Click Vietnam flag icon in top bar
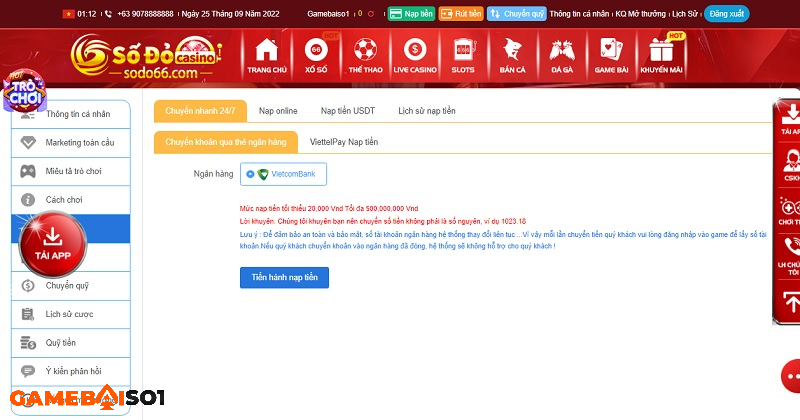This screenshot has height=420, width=800. 68,14
